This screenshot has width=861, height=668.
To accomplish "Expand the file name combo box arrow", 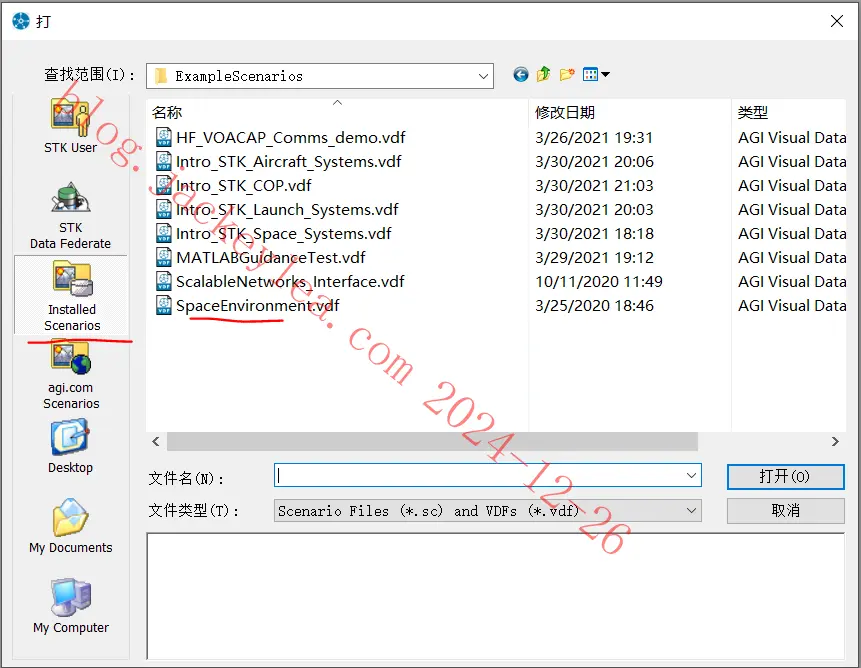I will tap(691, 475).
